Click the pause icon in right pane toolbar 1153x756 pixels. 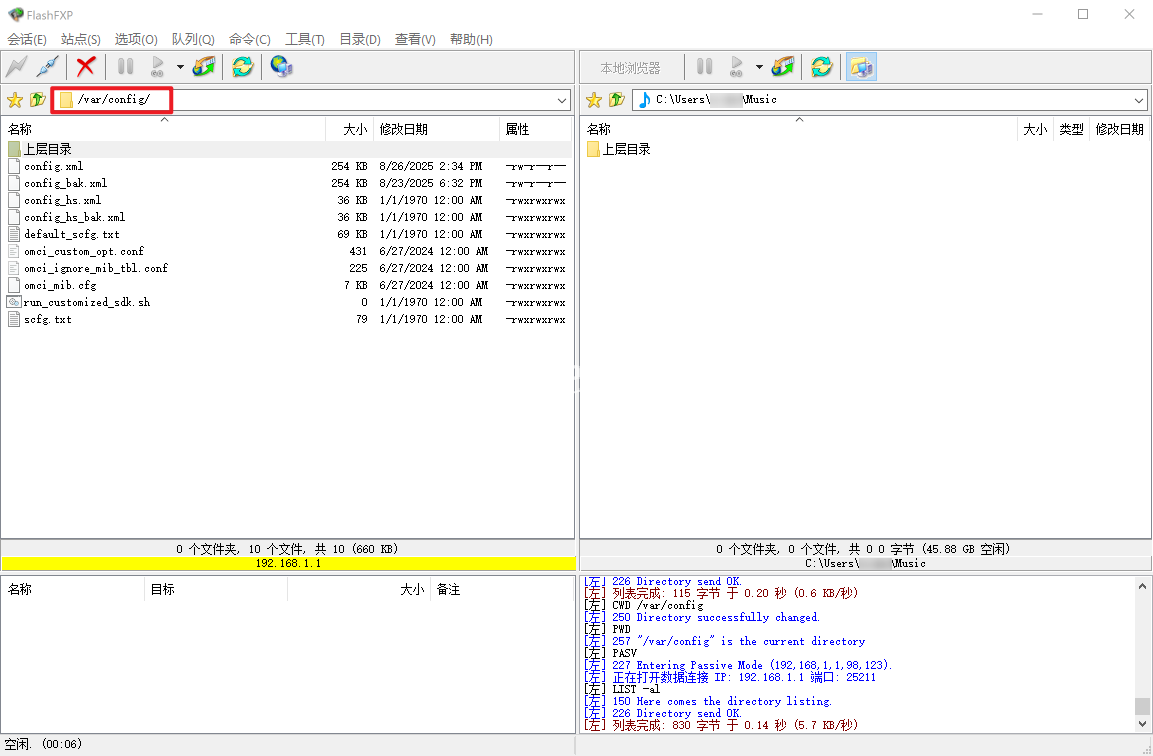pos(704,67)
